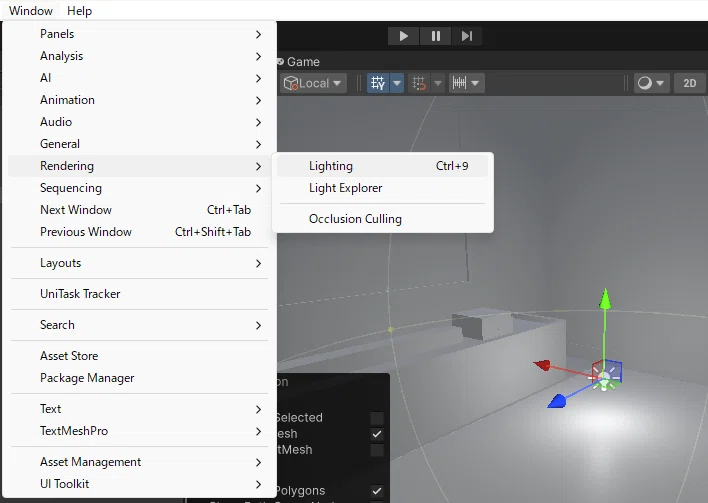Open the grid settings dropdown arrow

pyautogui.click(x=397, y=83)
